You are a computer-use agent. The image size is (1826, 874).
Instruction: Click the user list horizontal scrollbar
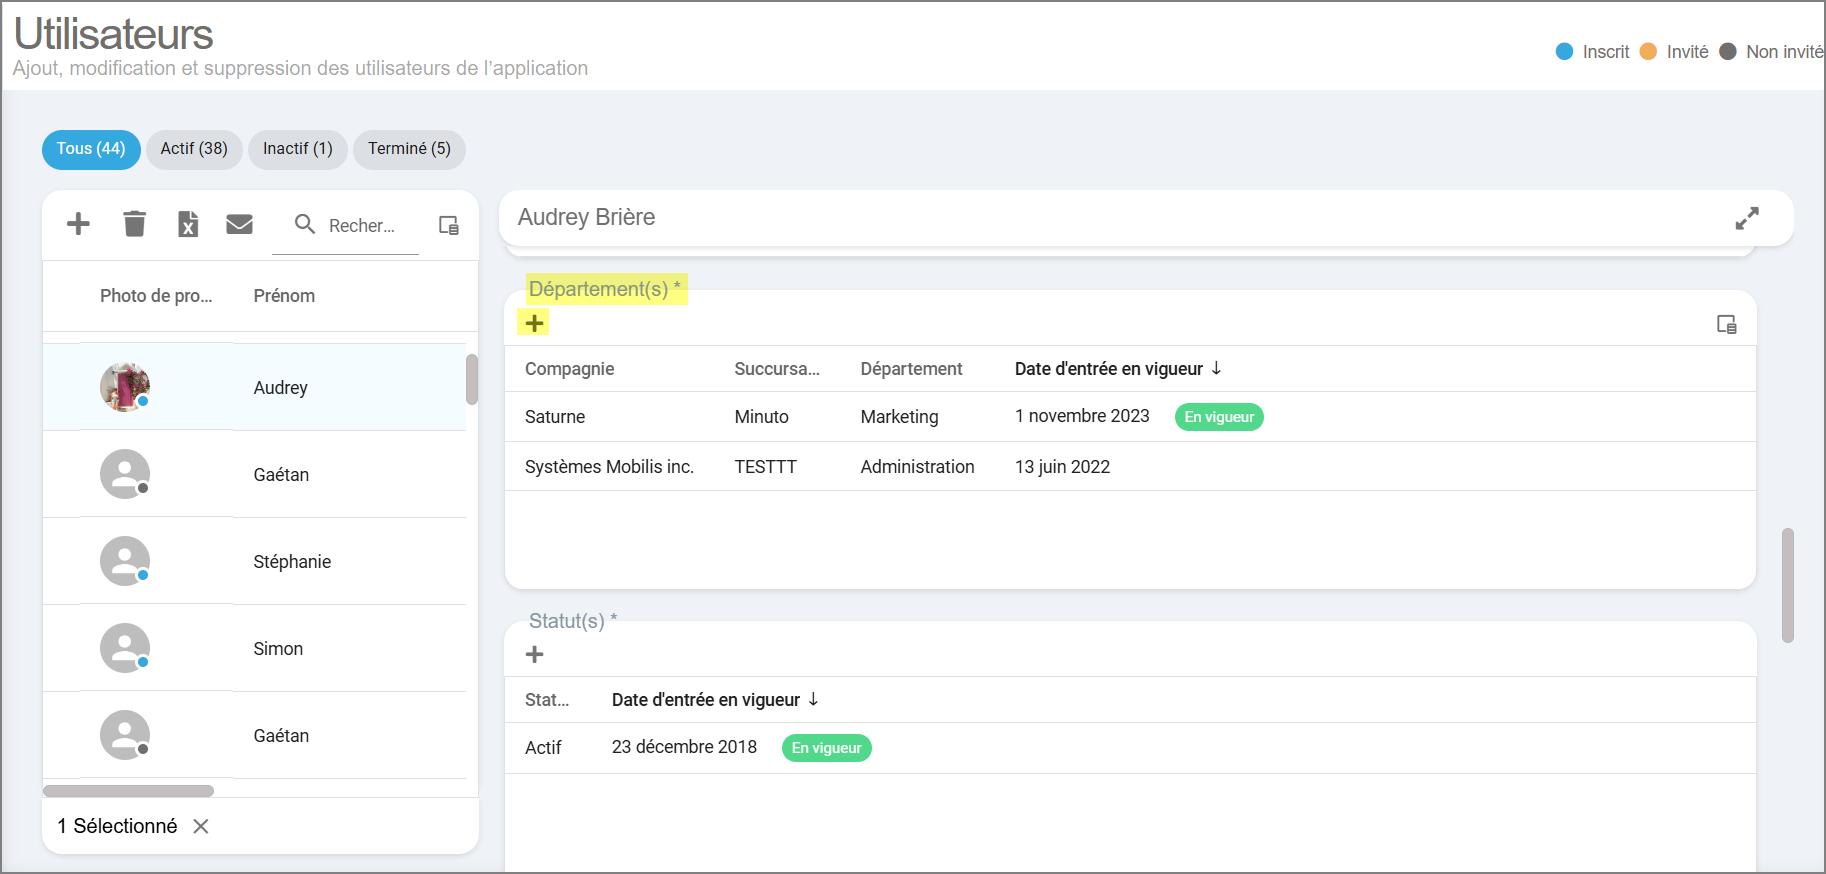tap(128, 791)
